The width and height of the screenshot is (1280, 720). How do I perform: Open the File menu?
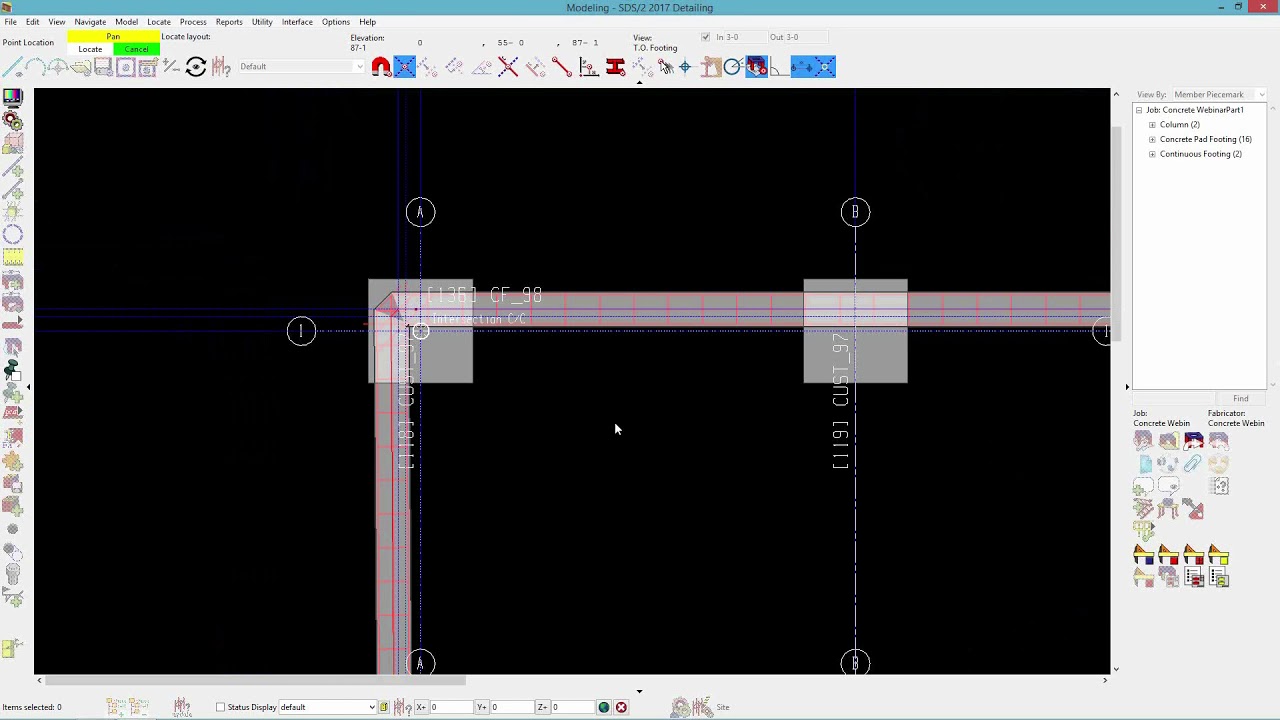coord(10,22)
